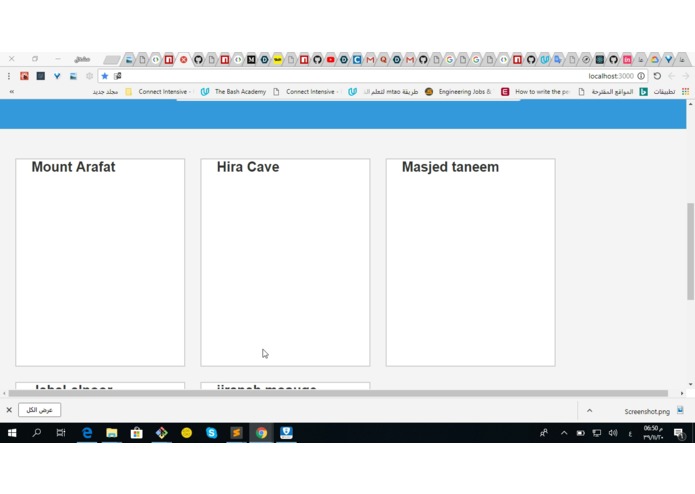Screen dimensions: 695x494
Task: Switch to the tab with red error icon
Action: pyautogui.click(x=184, y=59)
